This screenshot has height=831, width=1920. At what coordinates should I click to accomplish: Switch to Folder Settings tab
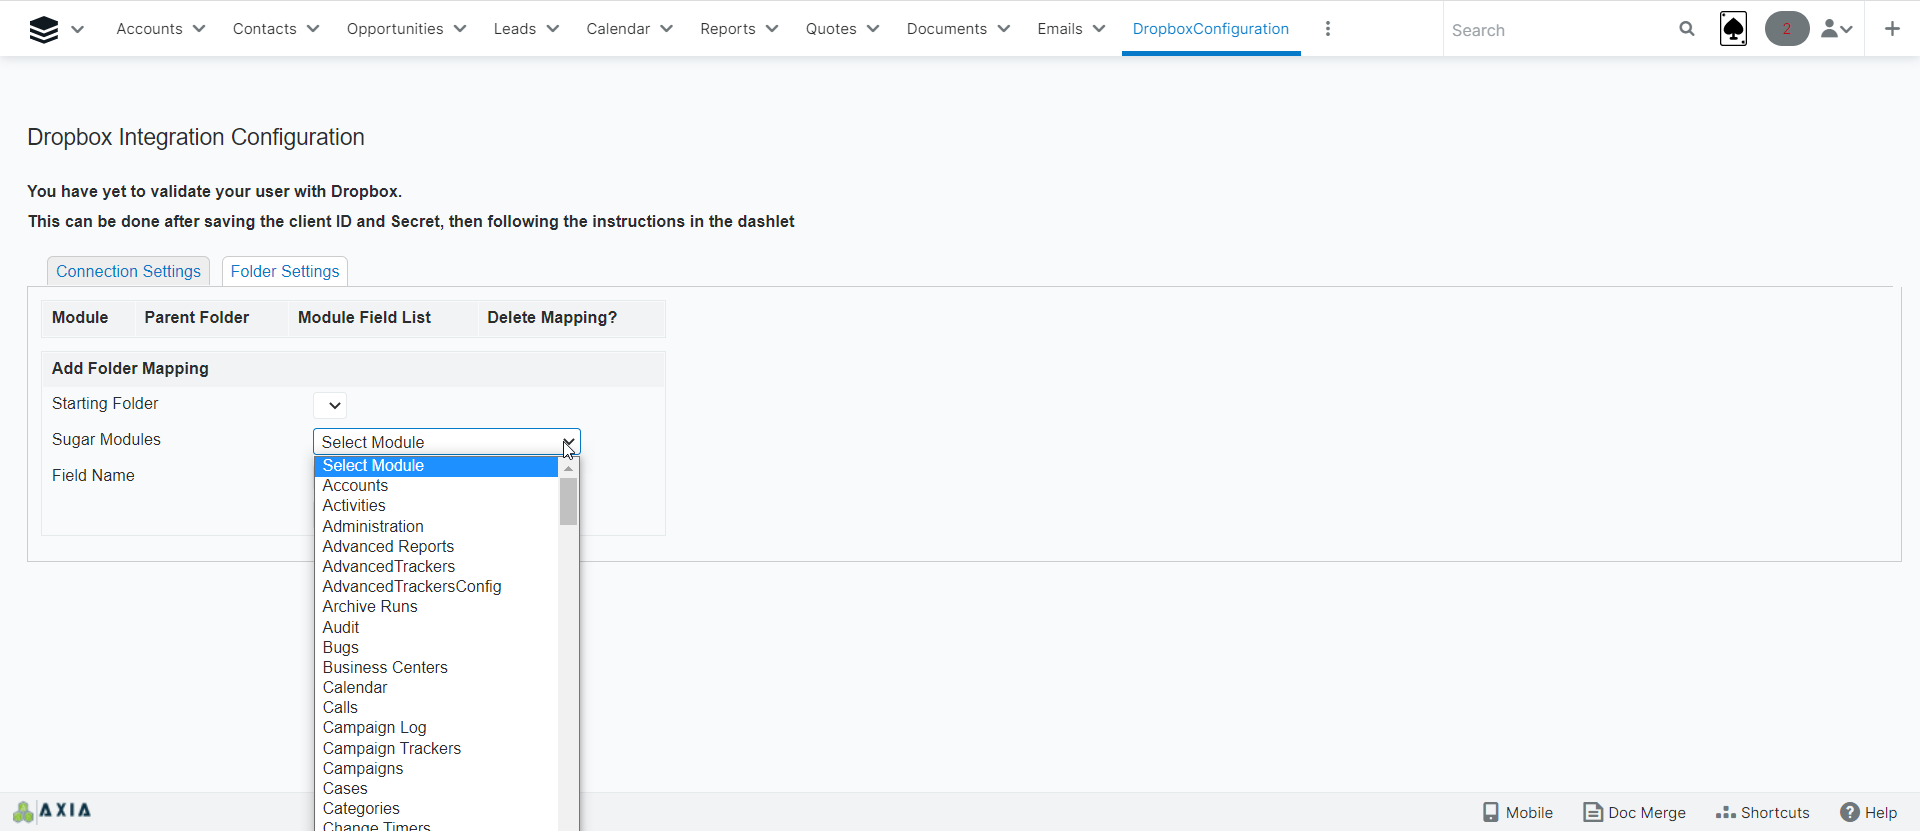coord(285,271)
